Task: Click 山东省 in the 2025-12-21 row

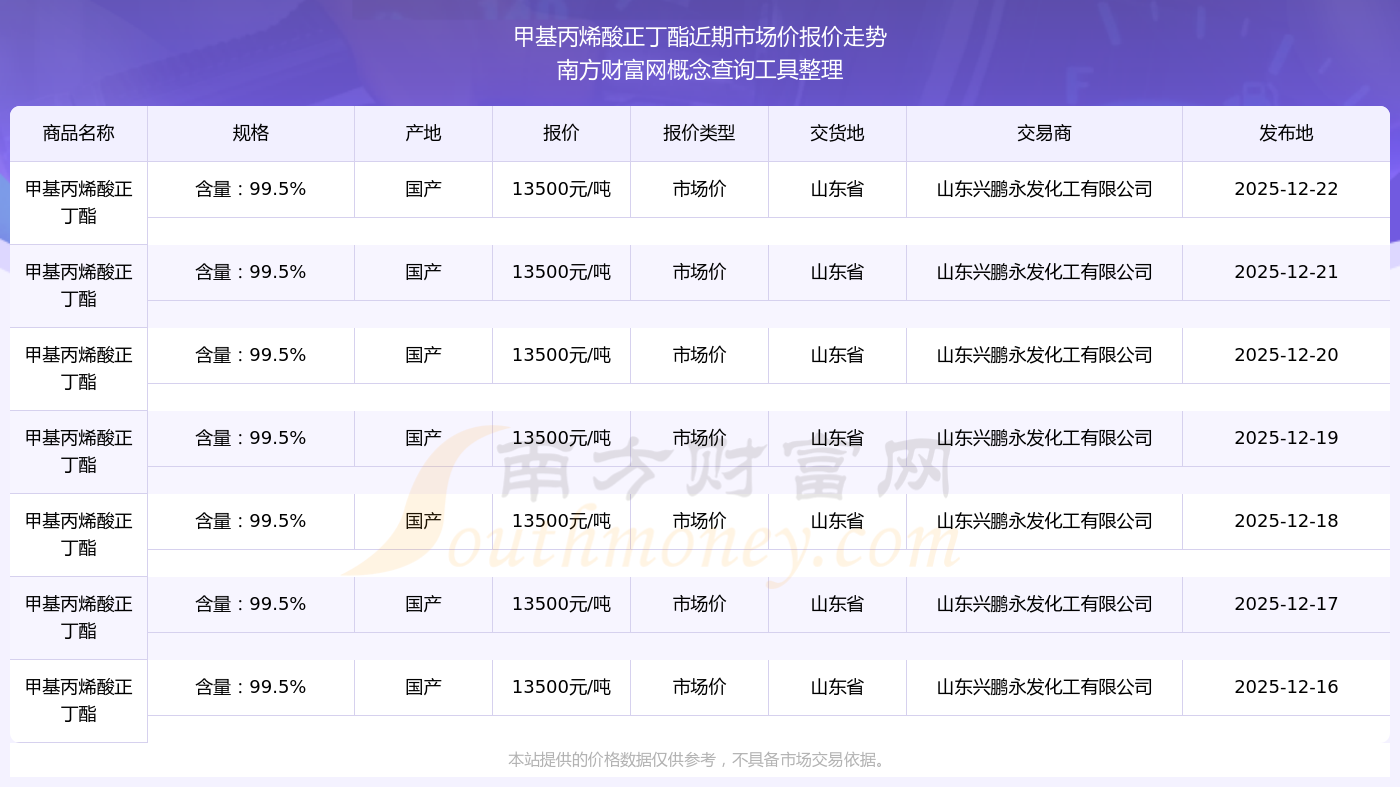Action: point(838,272)
